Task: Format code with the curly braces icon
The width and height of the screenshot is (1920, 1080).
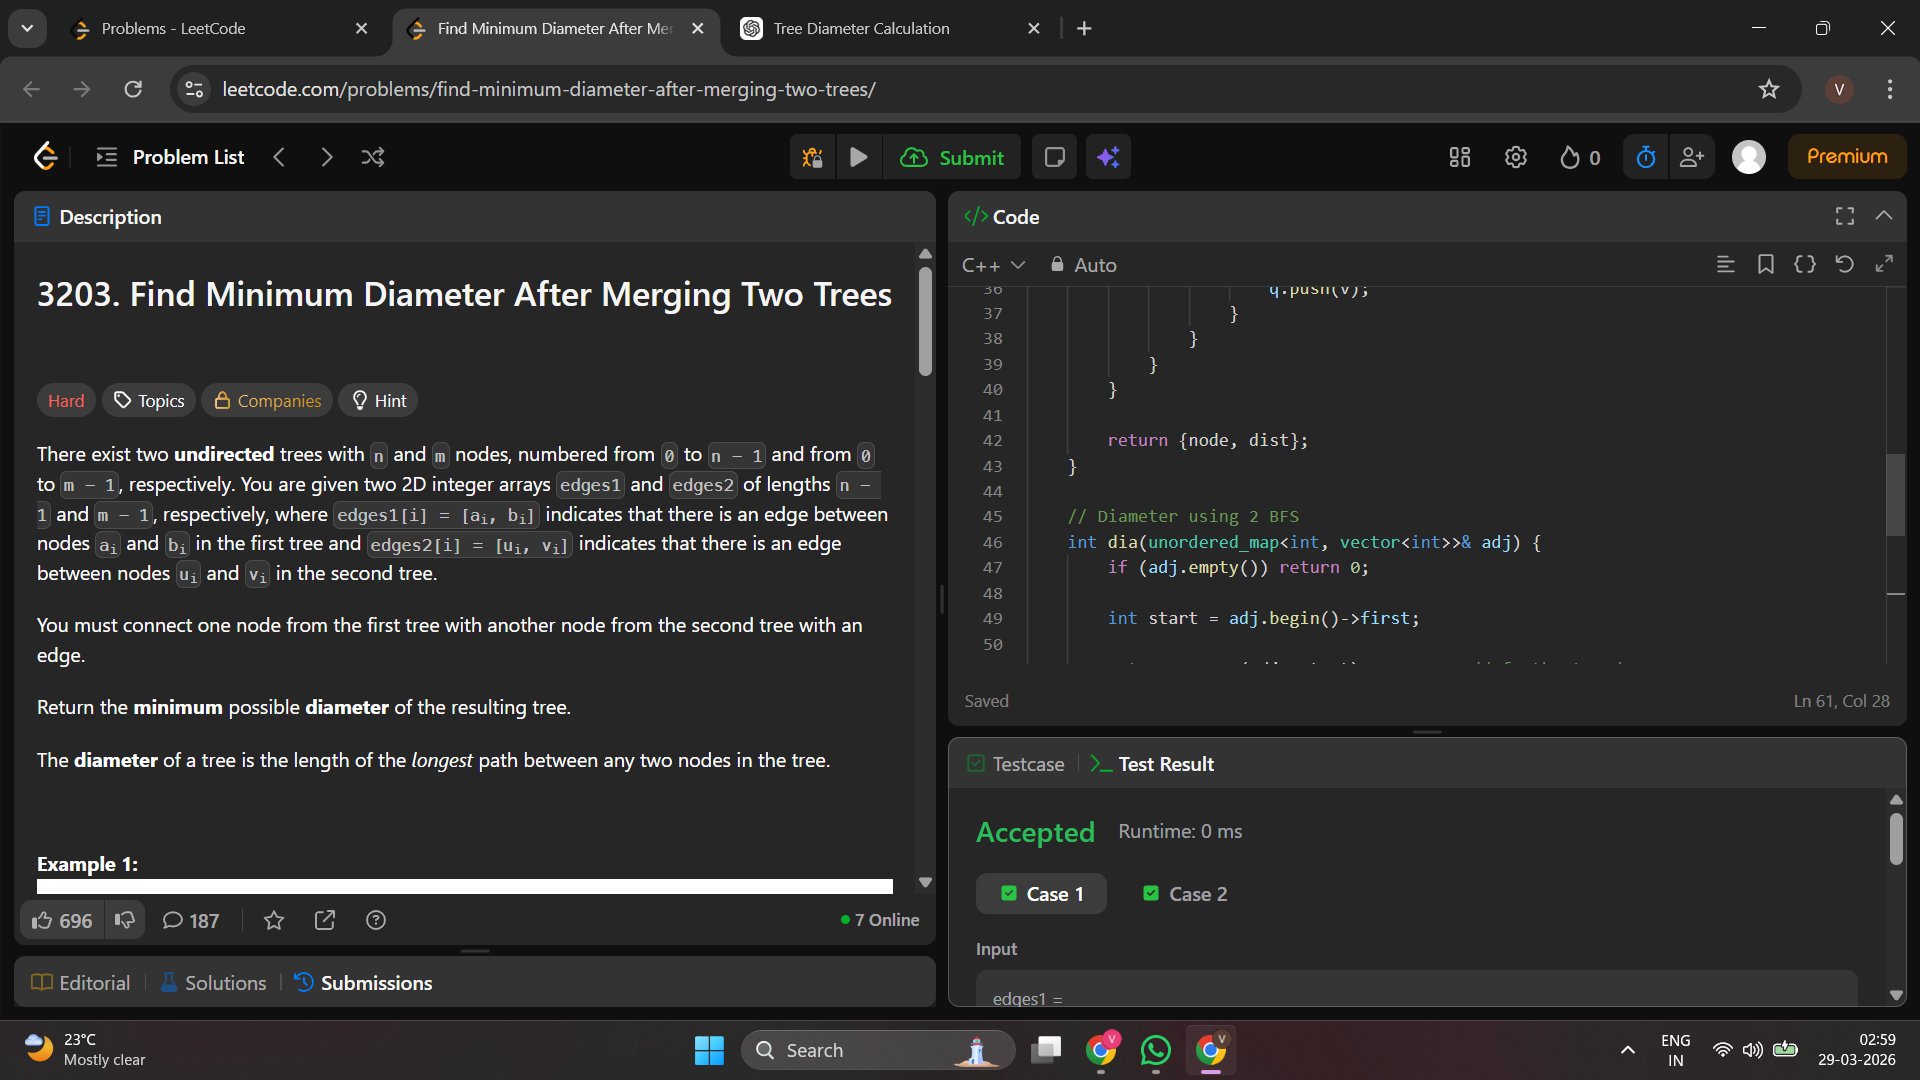Action: point(1804,264)
